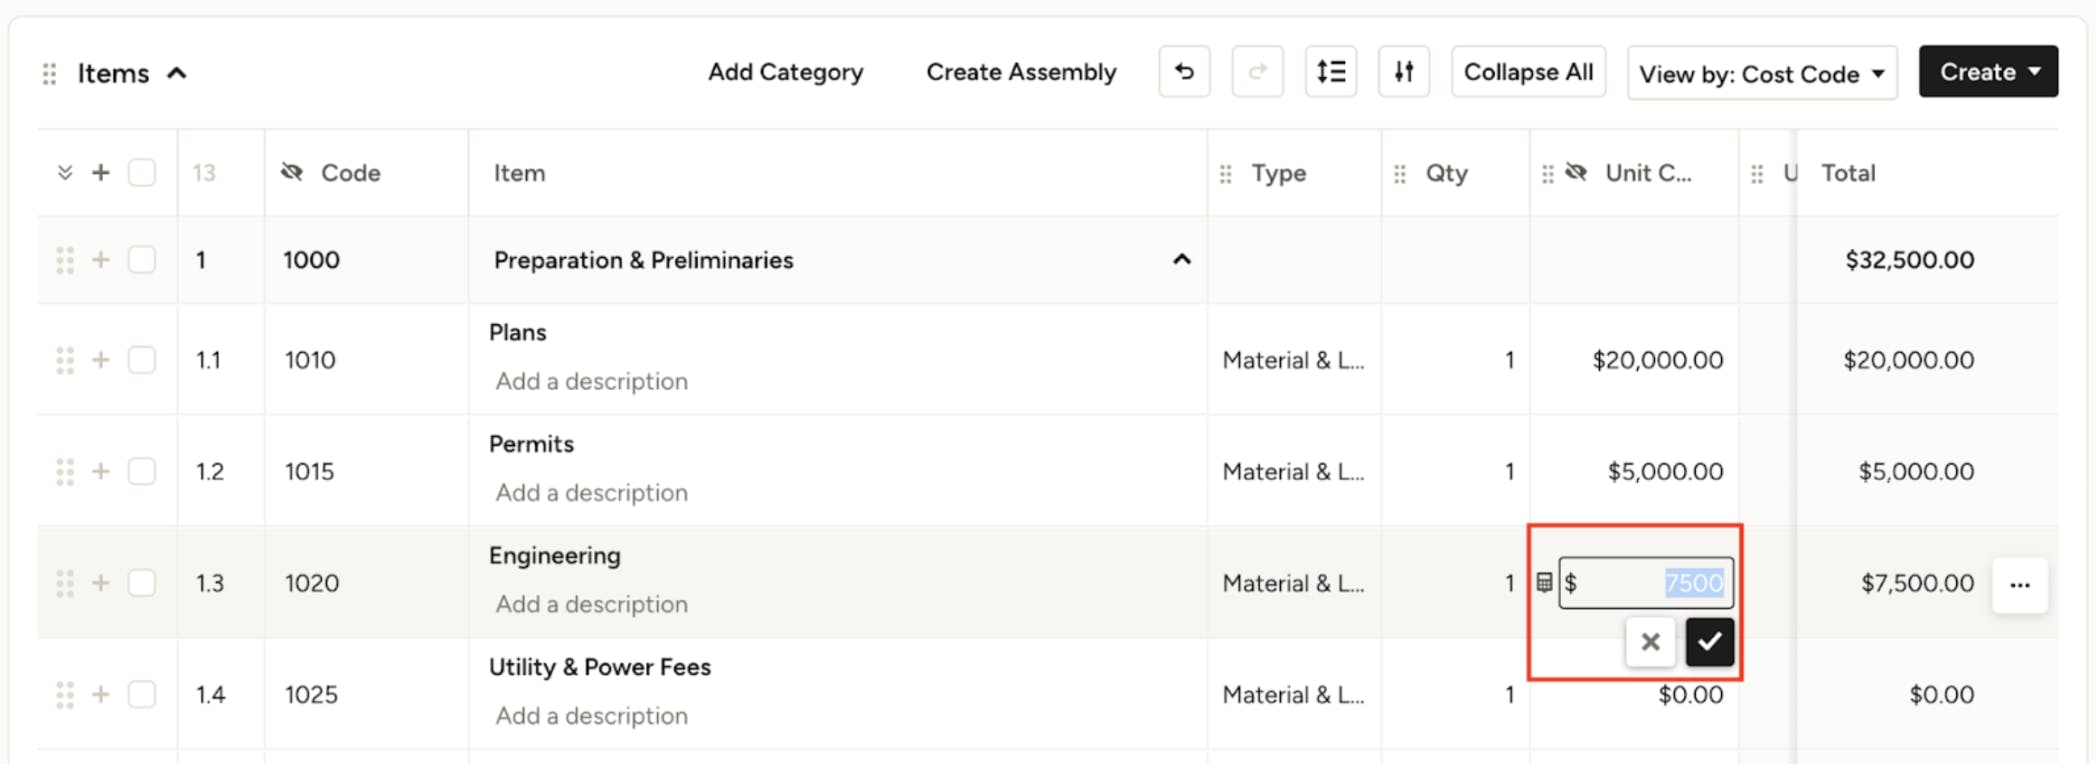Click Add Category
Viewport: 2096px width, 778px height.
pyautogui.click(x=785, y=72)
